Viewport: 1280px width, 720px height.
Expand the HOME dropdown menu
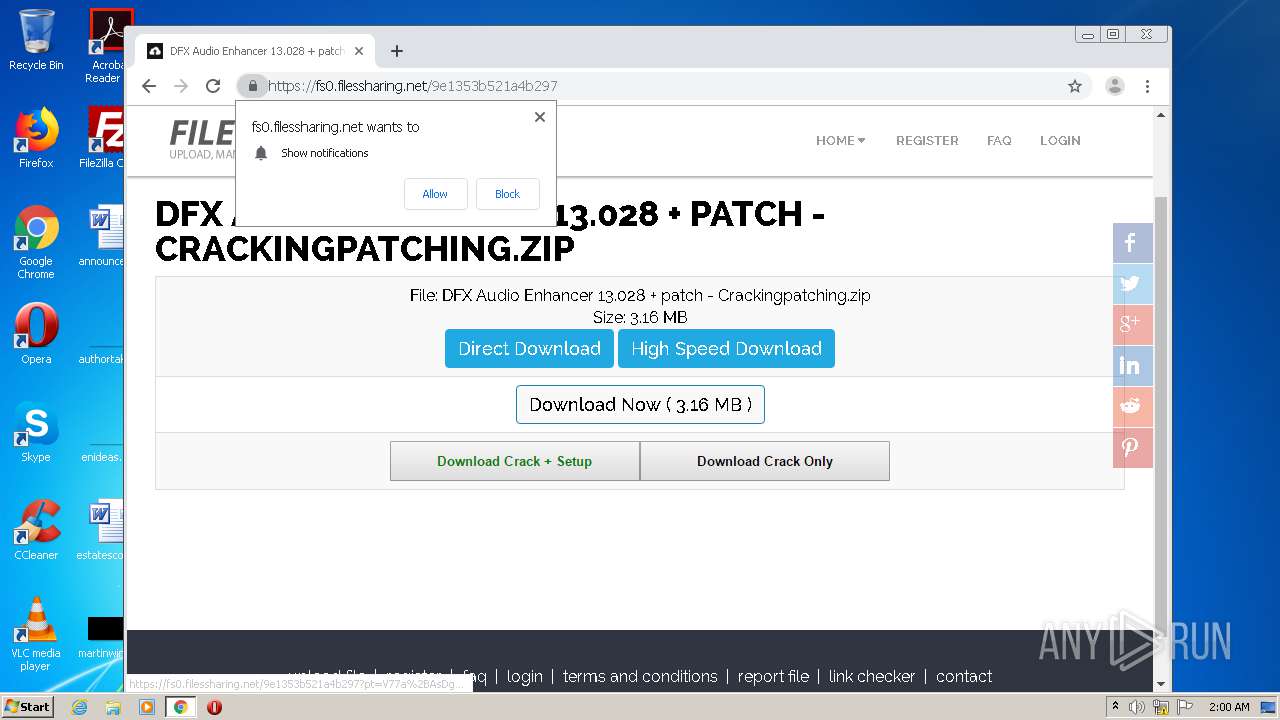point(841,141)
